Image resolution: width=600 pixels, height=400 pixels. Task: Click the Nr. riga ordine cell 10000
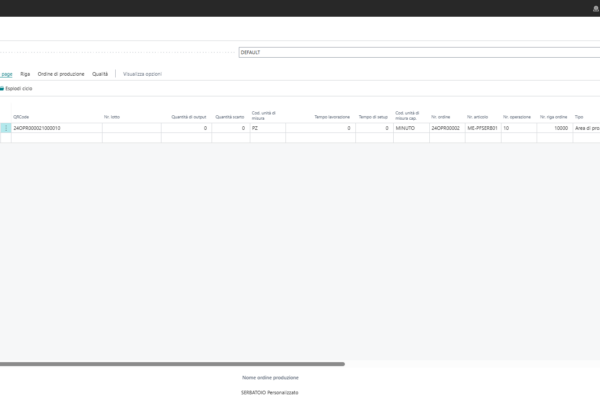pos(554,129)
